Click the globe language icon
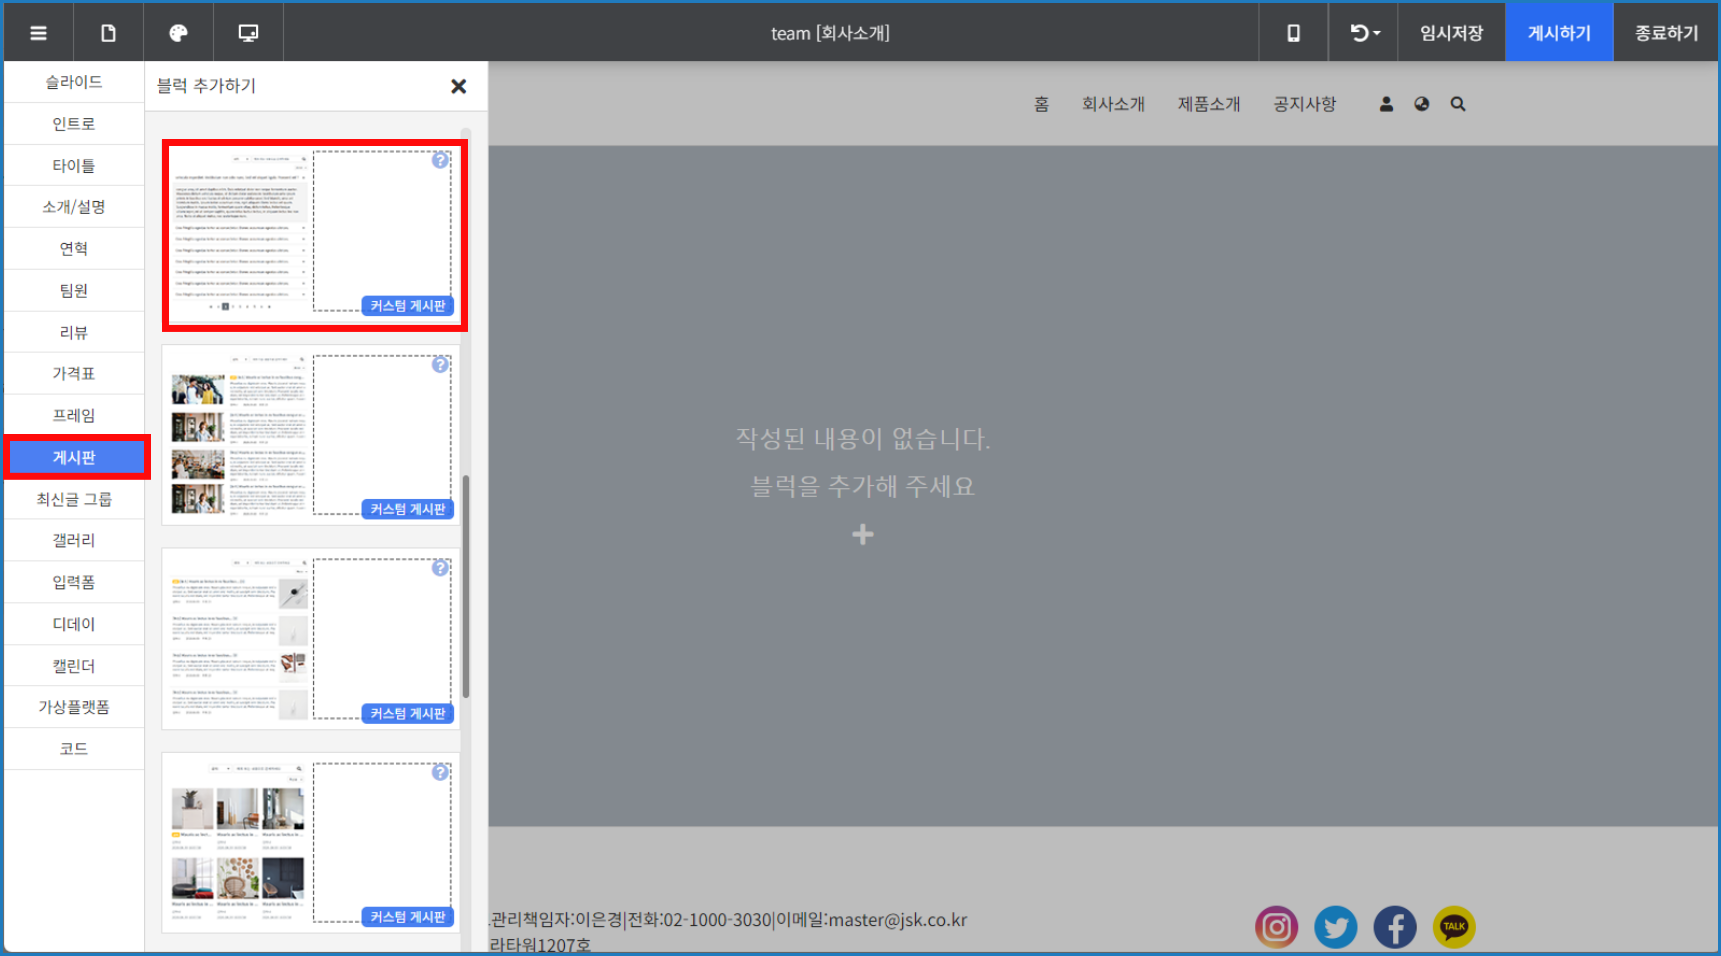1721x956 pixels. tap(1422, 104)
